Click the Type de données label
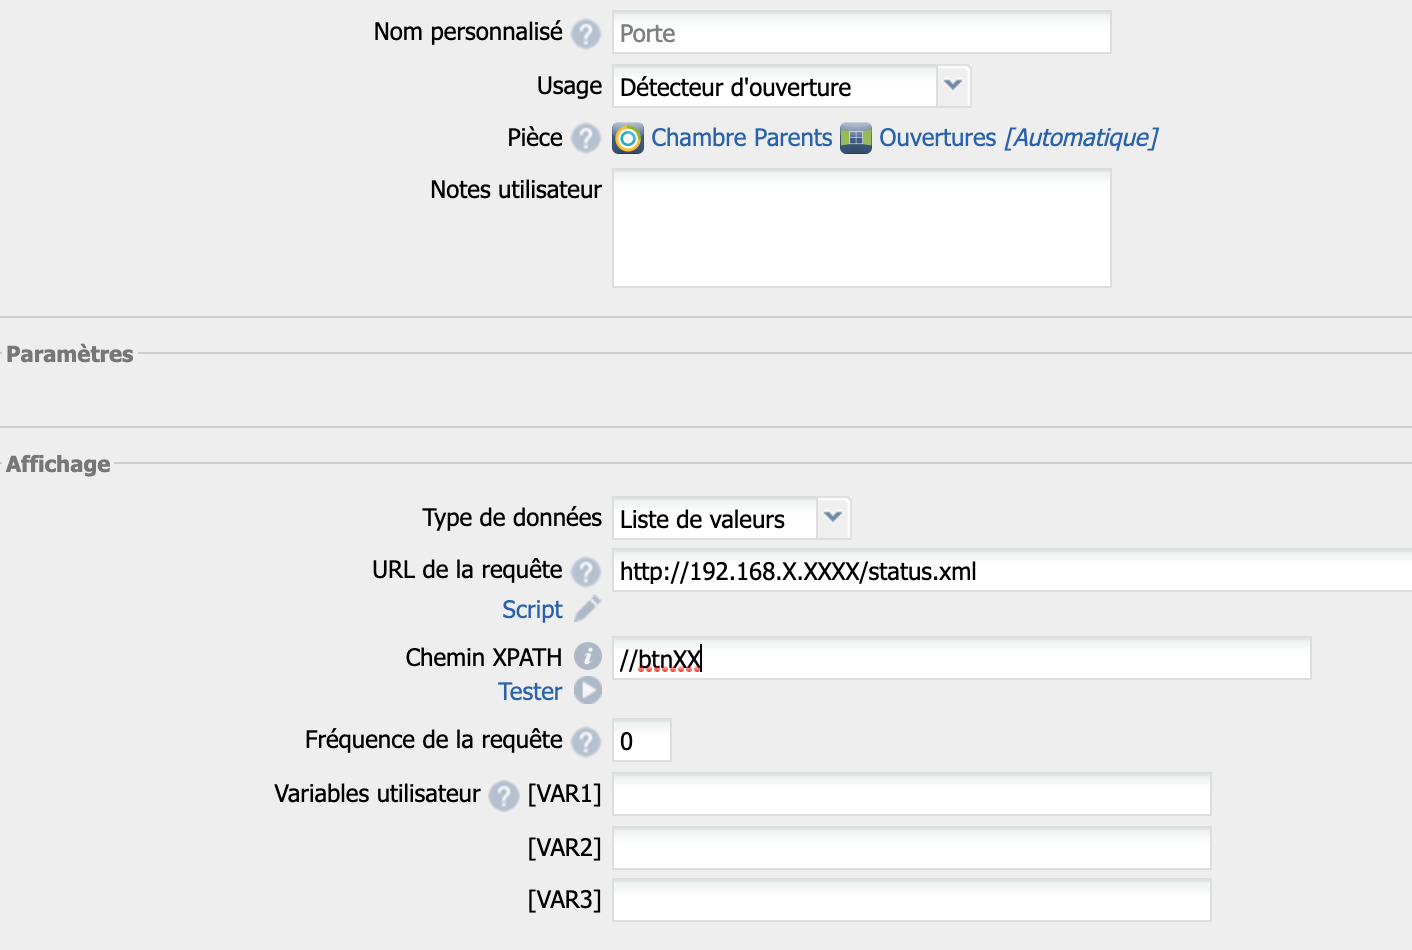This screenshot has height=950, width=1412. pyautogui.click(x=512, y=517)
